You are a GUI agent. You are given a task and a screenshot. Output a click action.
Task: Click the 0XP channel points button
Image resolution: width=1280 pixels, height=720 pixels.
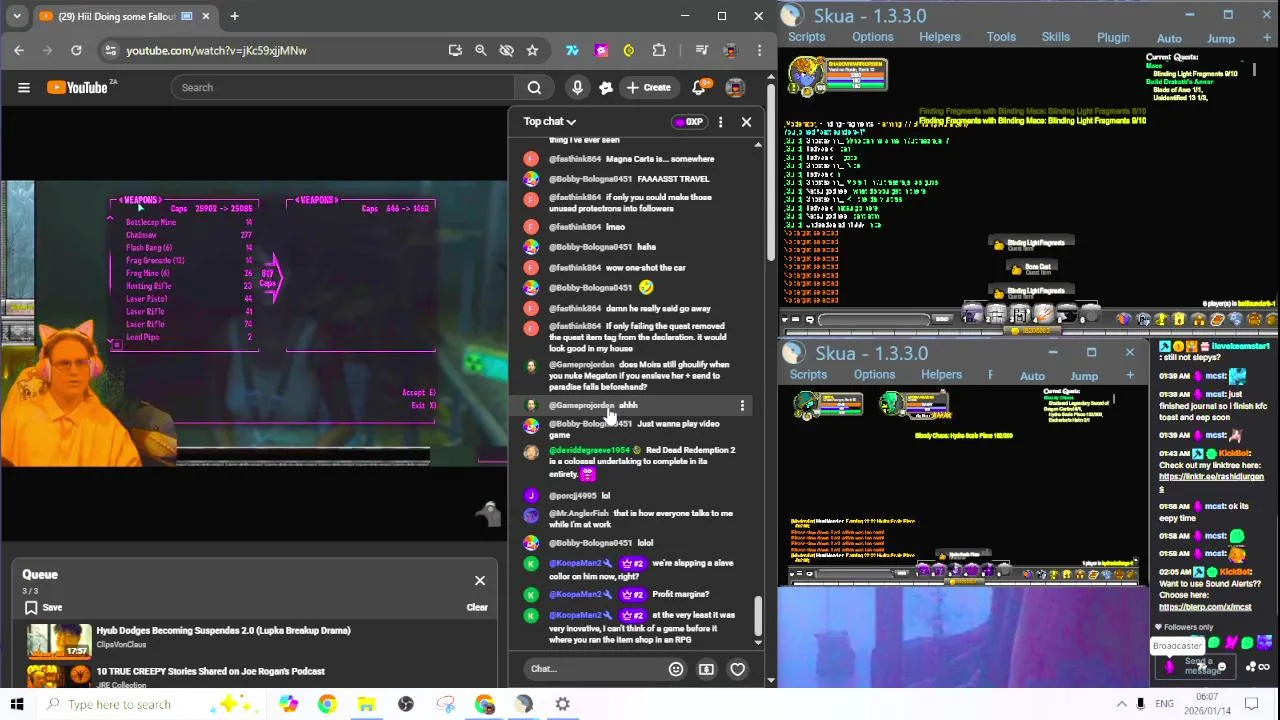(689, 122)
